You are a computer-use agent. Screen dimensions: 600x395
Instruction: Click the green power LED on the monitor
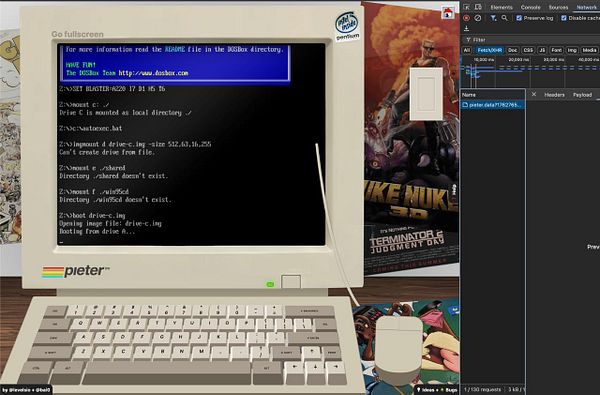pyautogui.click(x=270, y=284)
